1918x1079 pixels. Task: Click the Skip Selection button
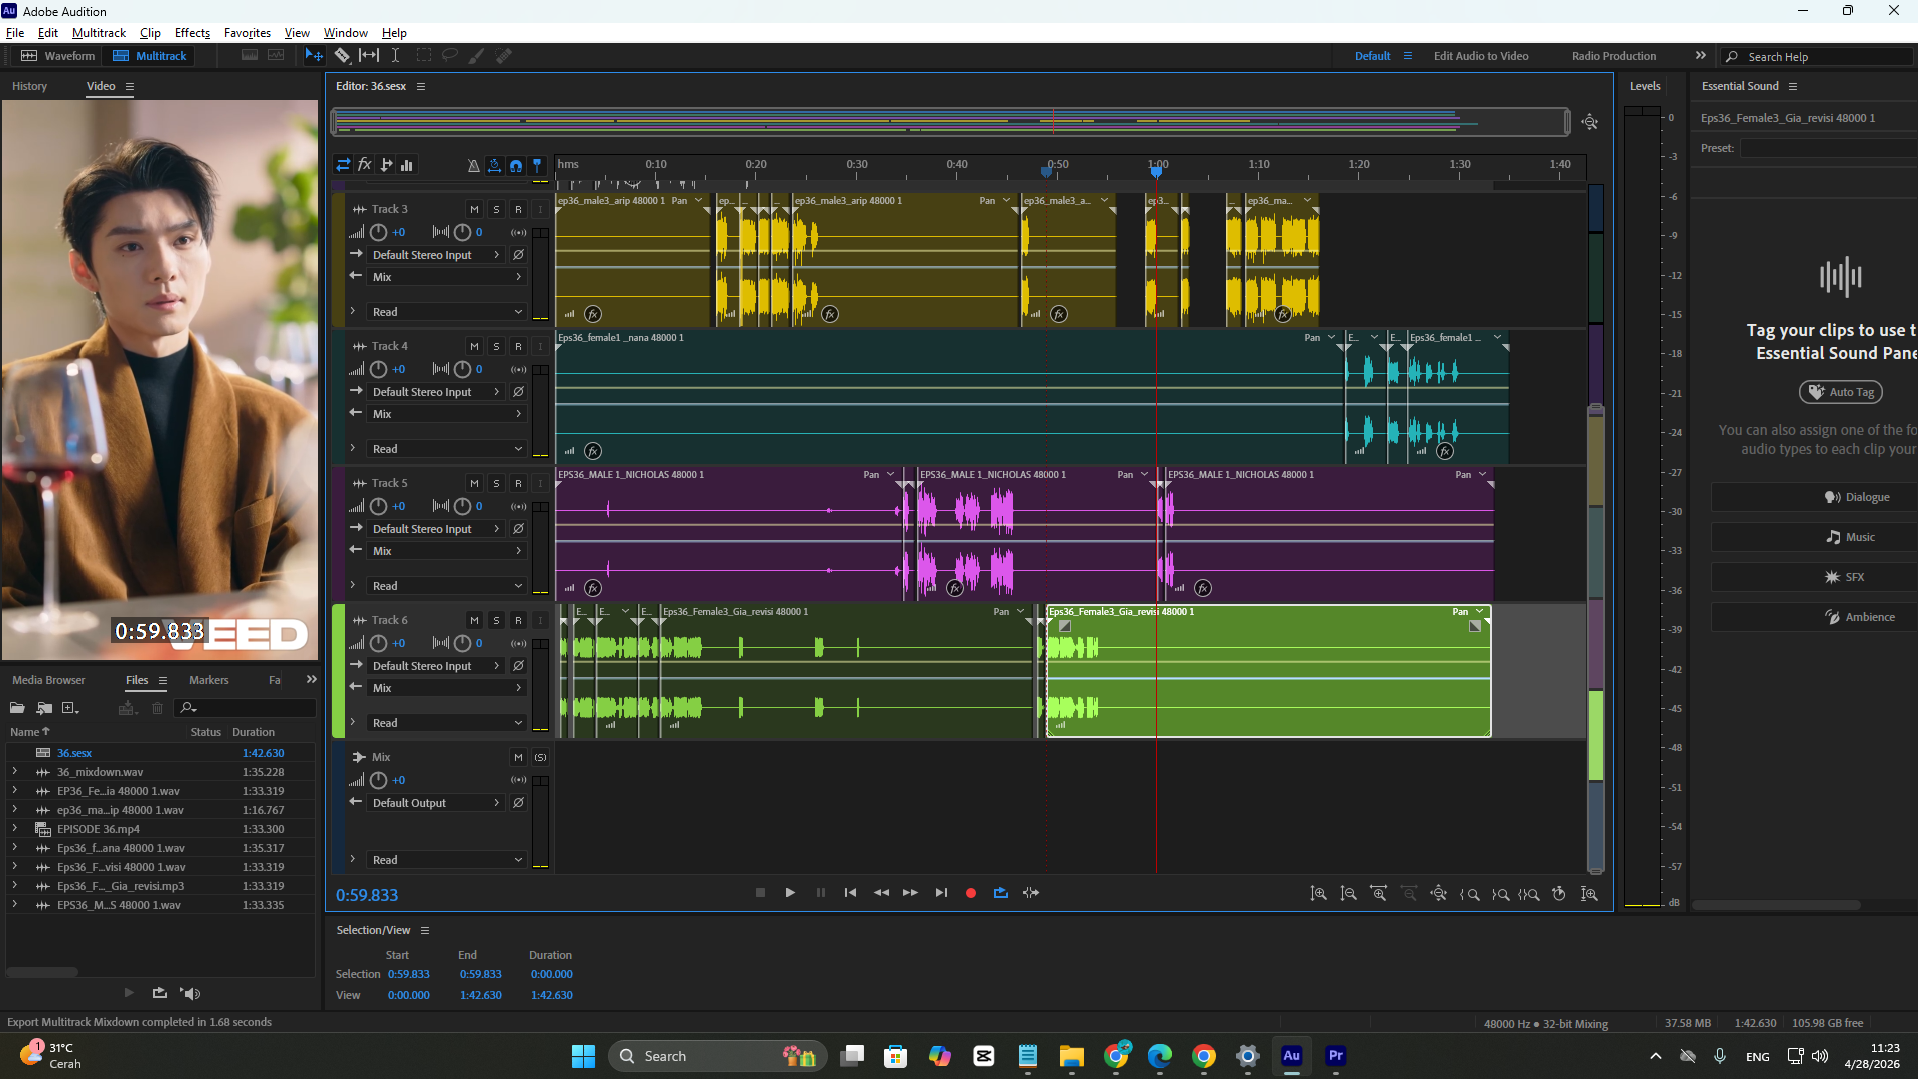[1031, 893]
